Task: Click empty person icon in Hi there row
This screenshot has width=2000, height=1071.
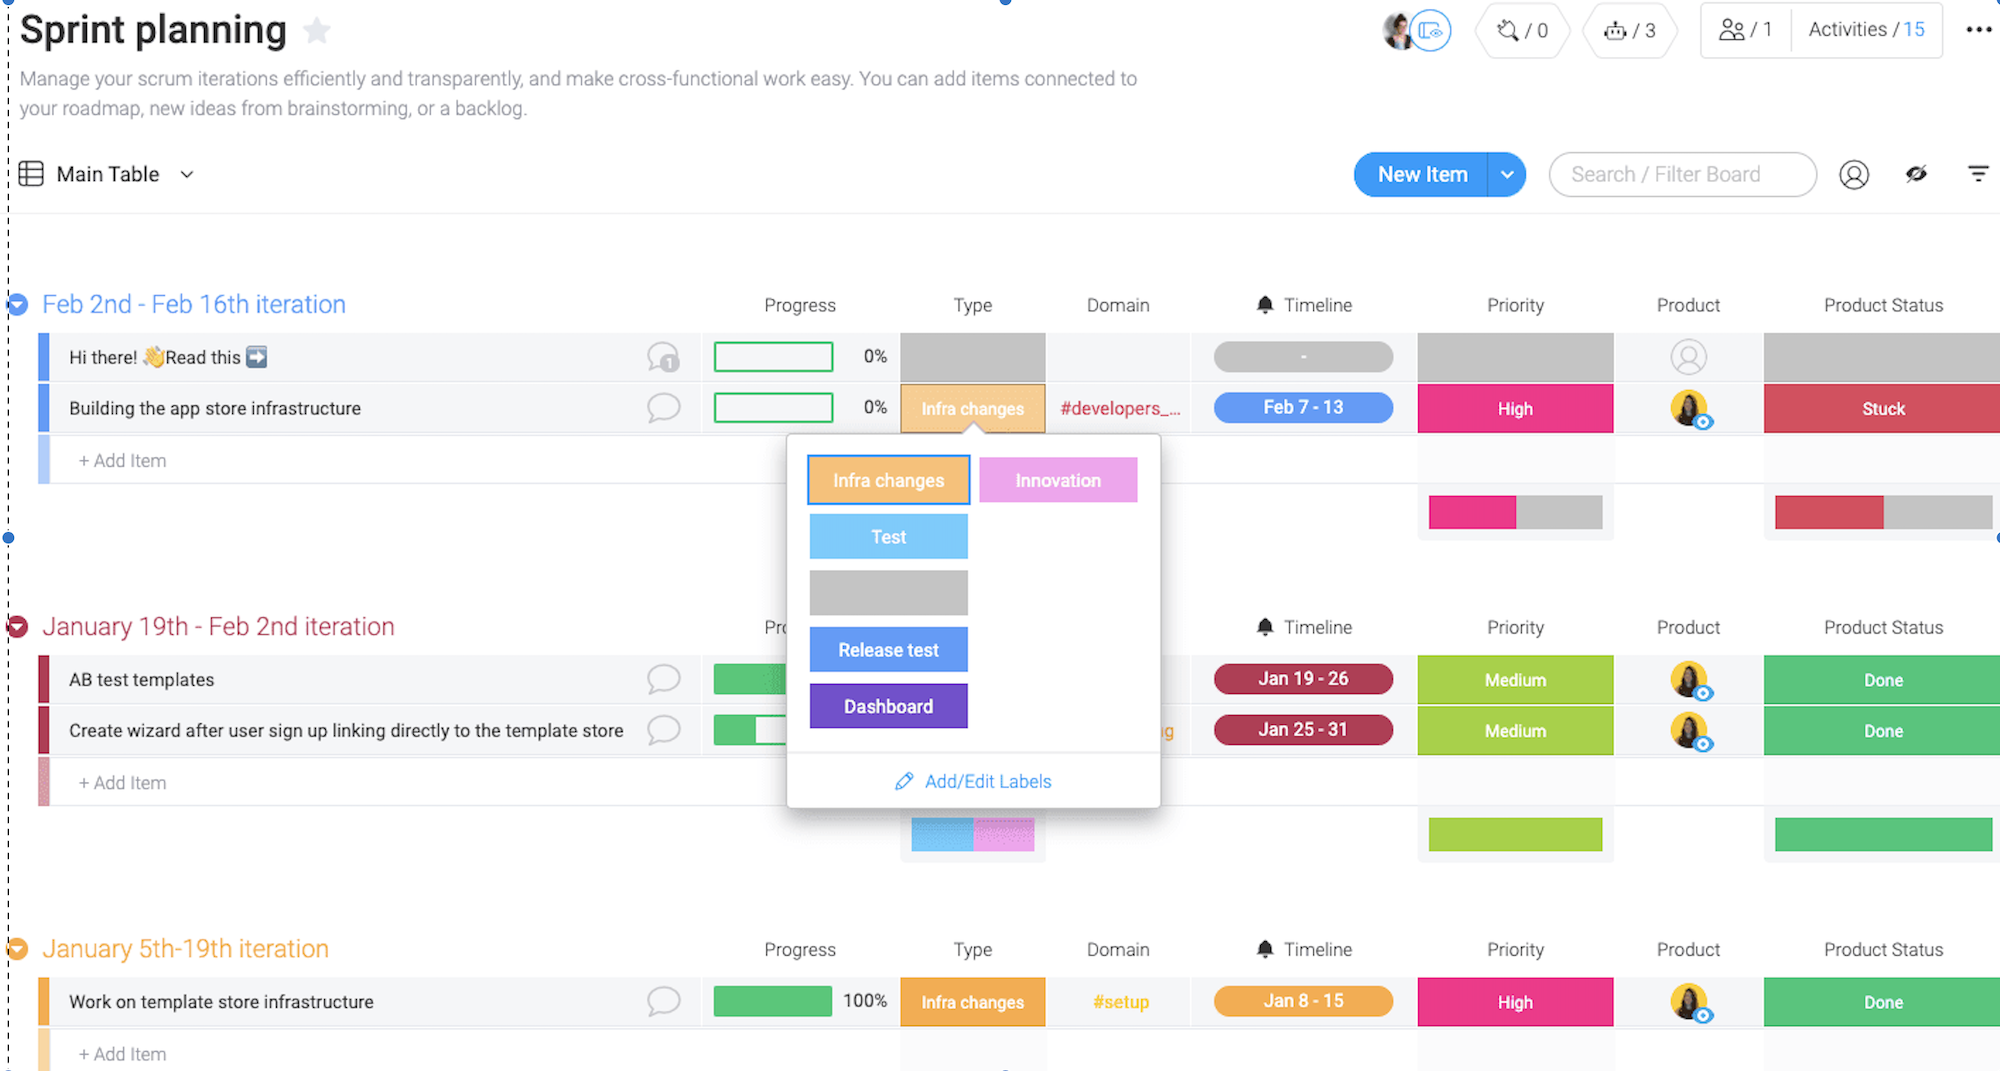Action: tap(1688, 357)
